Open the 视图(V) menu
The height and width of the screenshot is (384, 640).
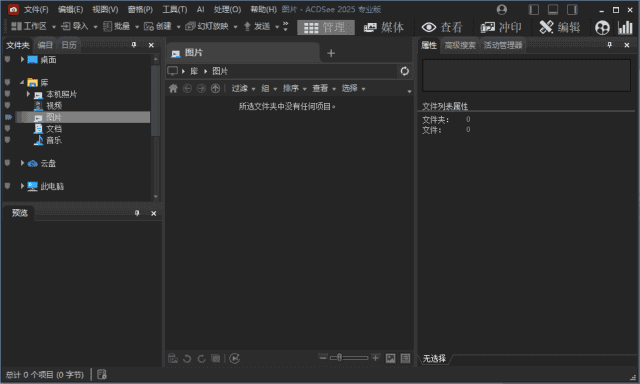tap(105, 9)
